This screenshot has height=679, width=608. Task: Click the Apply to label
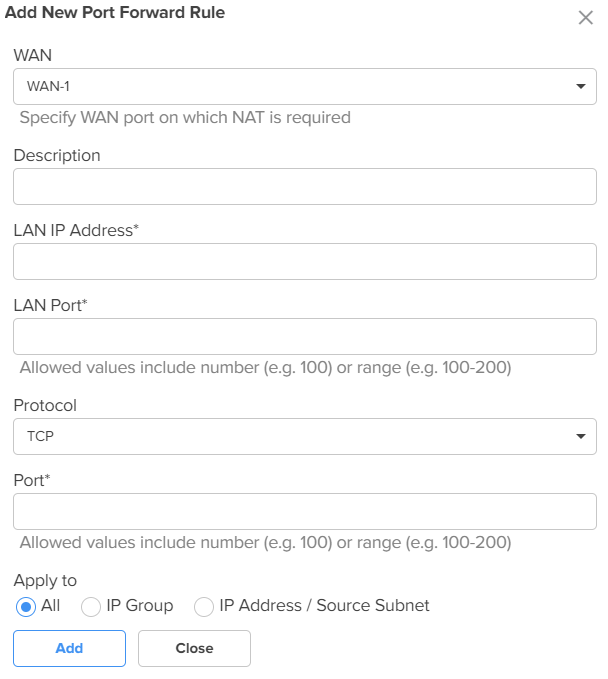coord(45,581)
